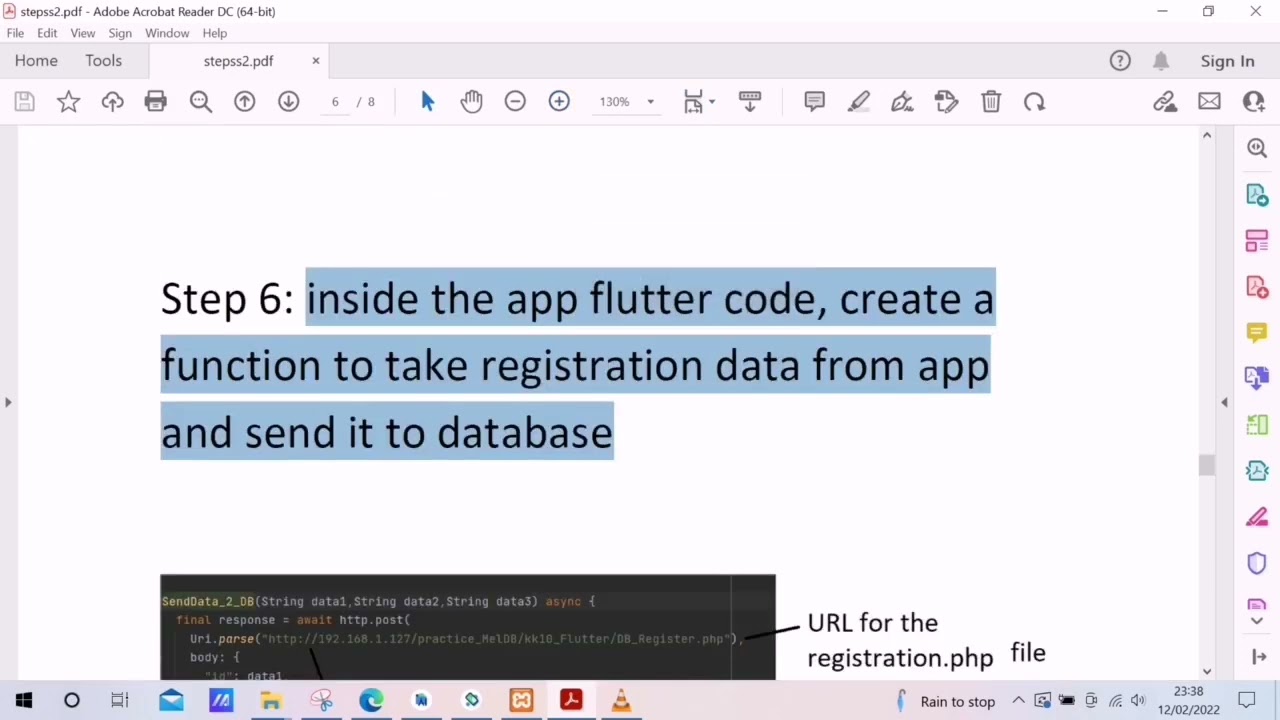1280x720 pixels.
Task: Select the Highlight text pen
Action: pos(859,101)
